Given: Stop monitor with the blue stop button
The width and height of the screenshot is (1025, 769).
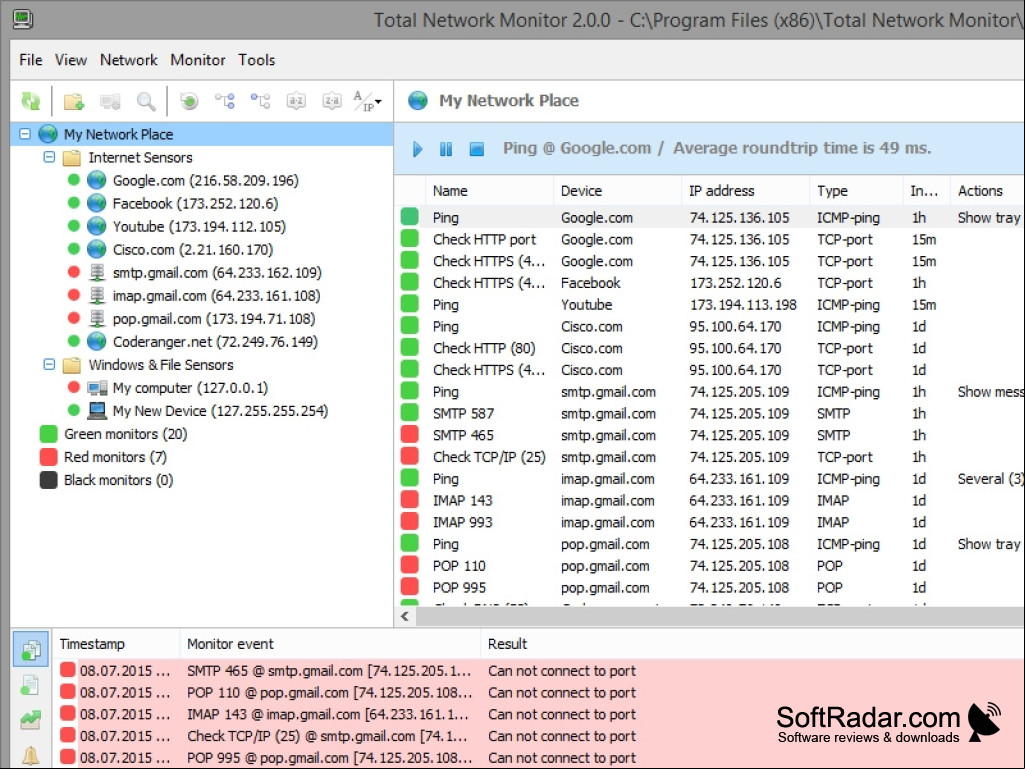Looking at the screenshot, I should 477,149.
